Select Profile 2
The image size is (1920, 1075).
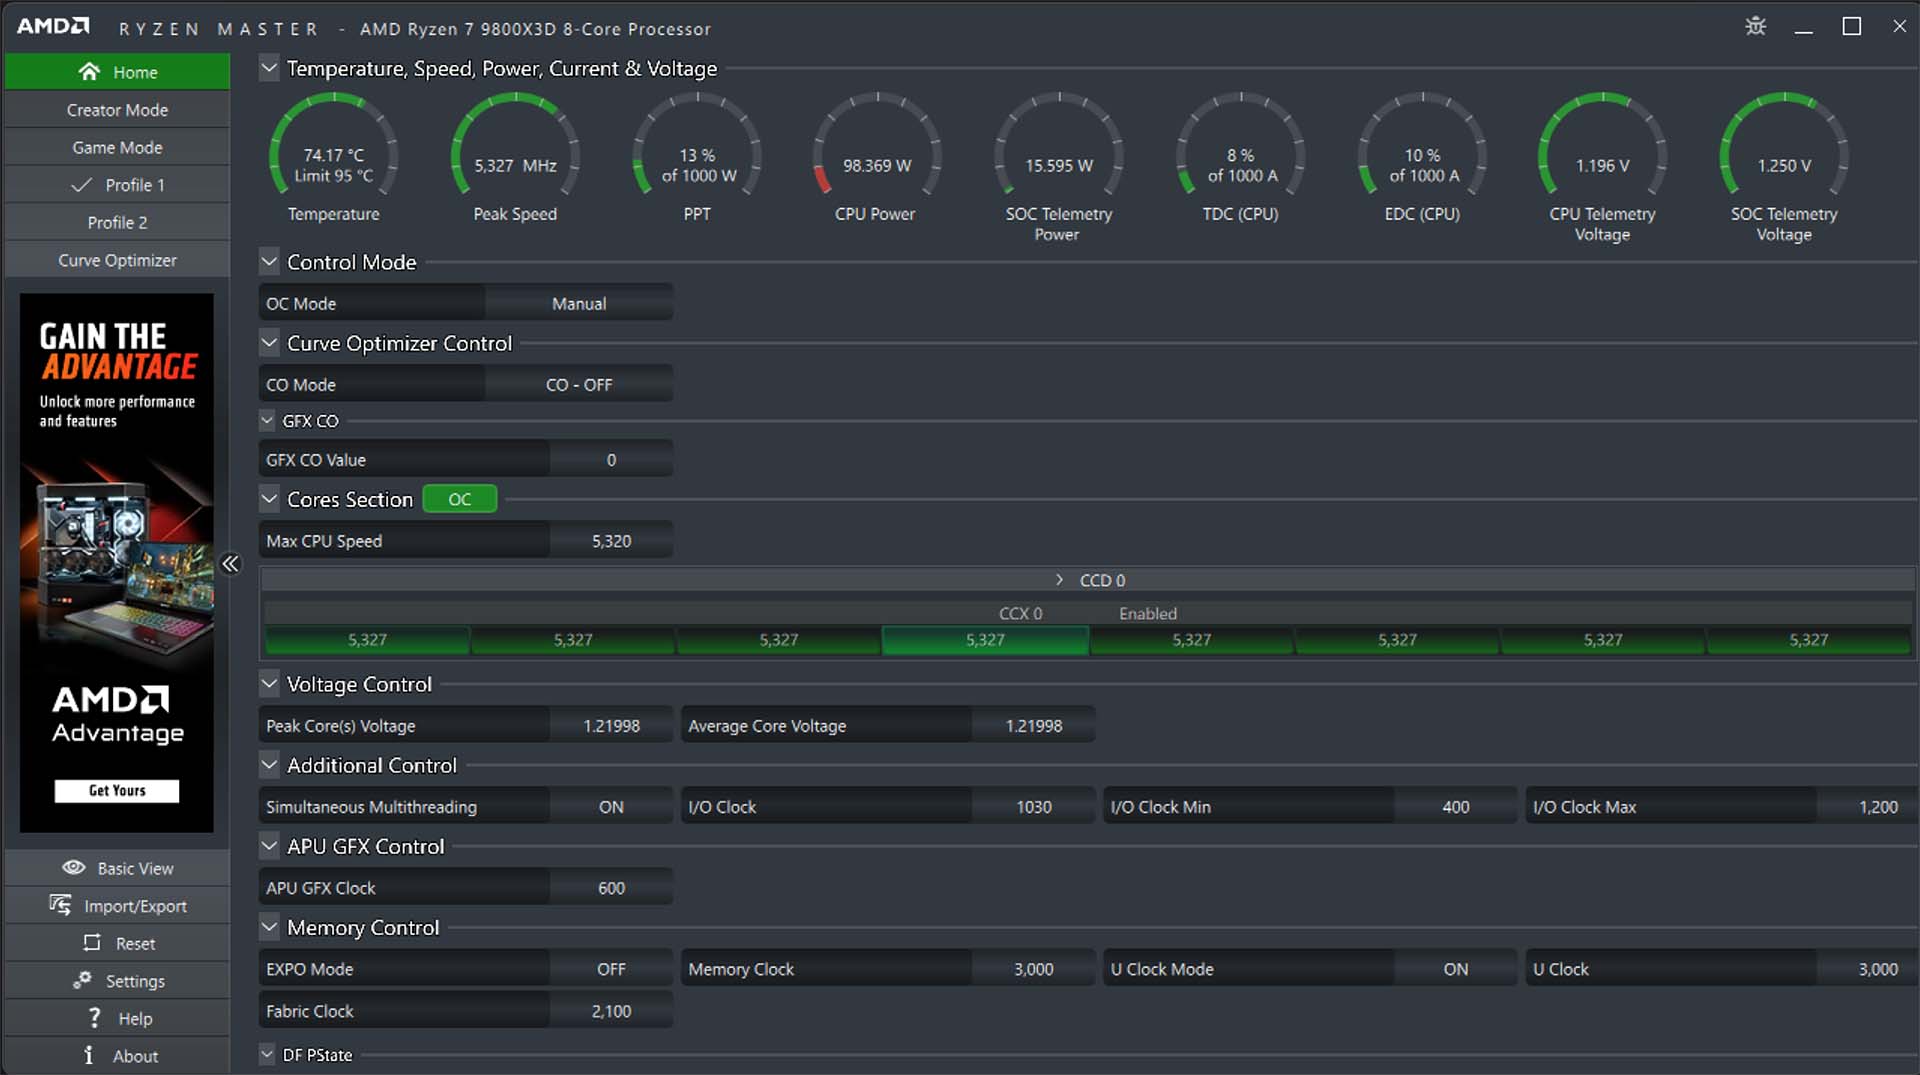click(x=117, y=222)
